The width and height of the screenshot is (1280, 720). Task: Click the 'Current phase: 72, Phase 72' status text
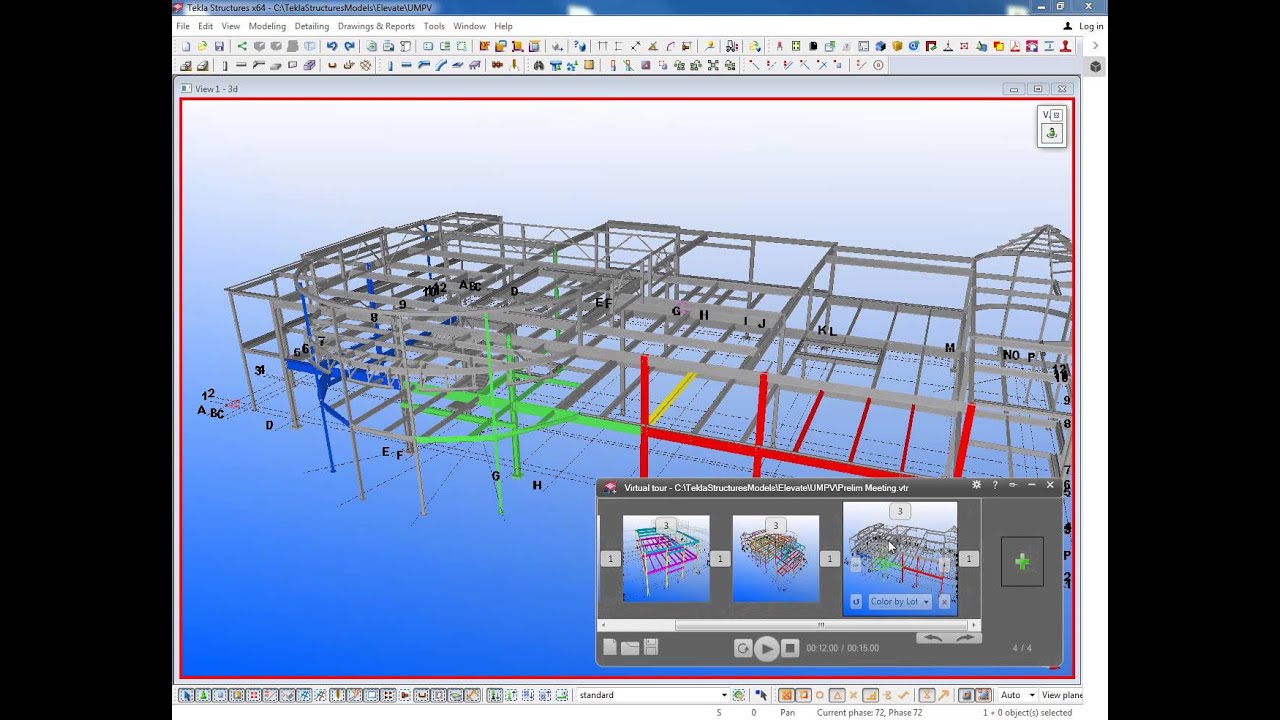pos(869,713)
